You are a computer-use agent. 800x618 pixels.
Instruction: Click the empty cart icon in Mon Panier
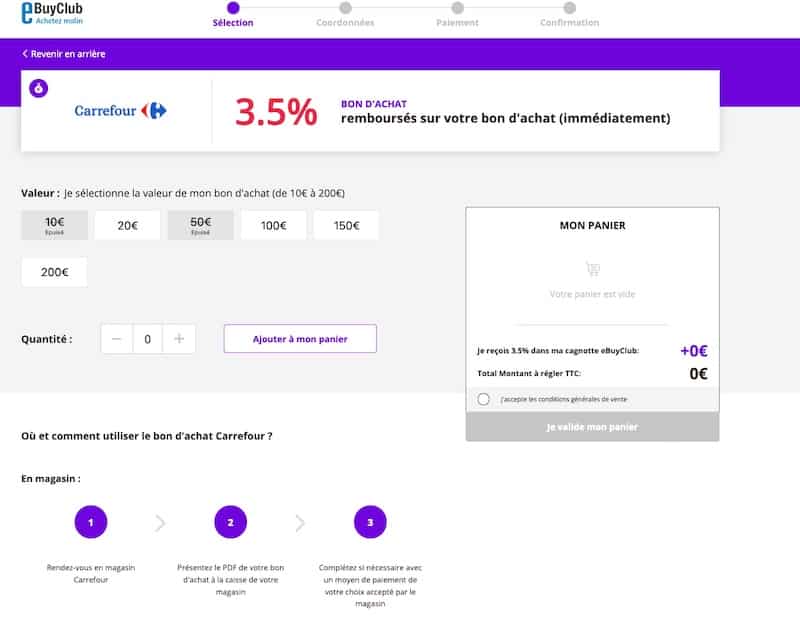(592, 268)
